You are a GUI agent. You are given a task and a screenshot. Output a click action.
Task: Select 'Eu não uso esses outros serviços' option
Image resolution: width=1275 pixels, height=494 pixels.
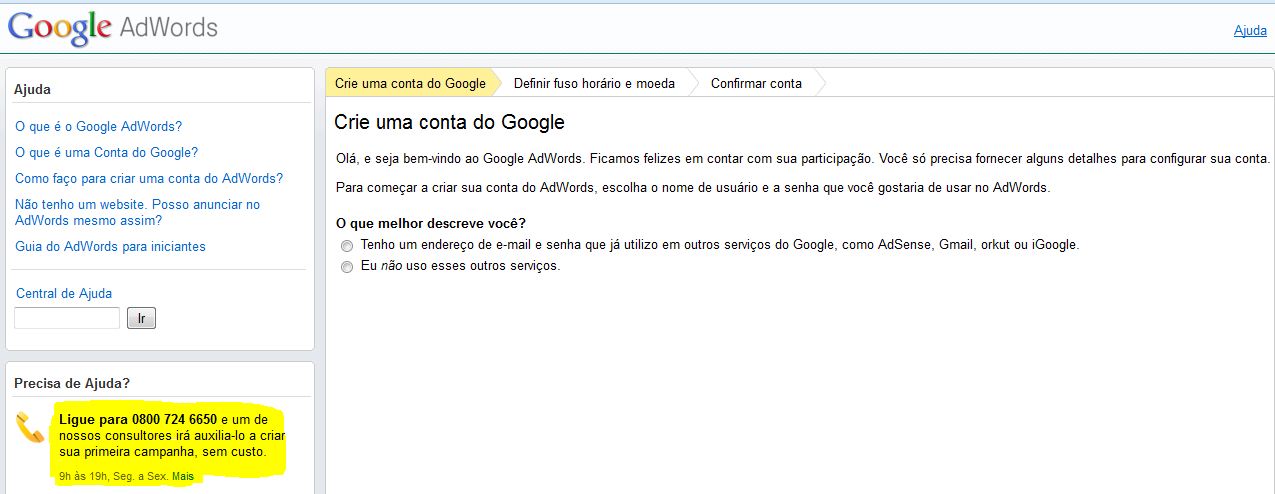pos(347,267)
